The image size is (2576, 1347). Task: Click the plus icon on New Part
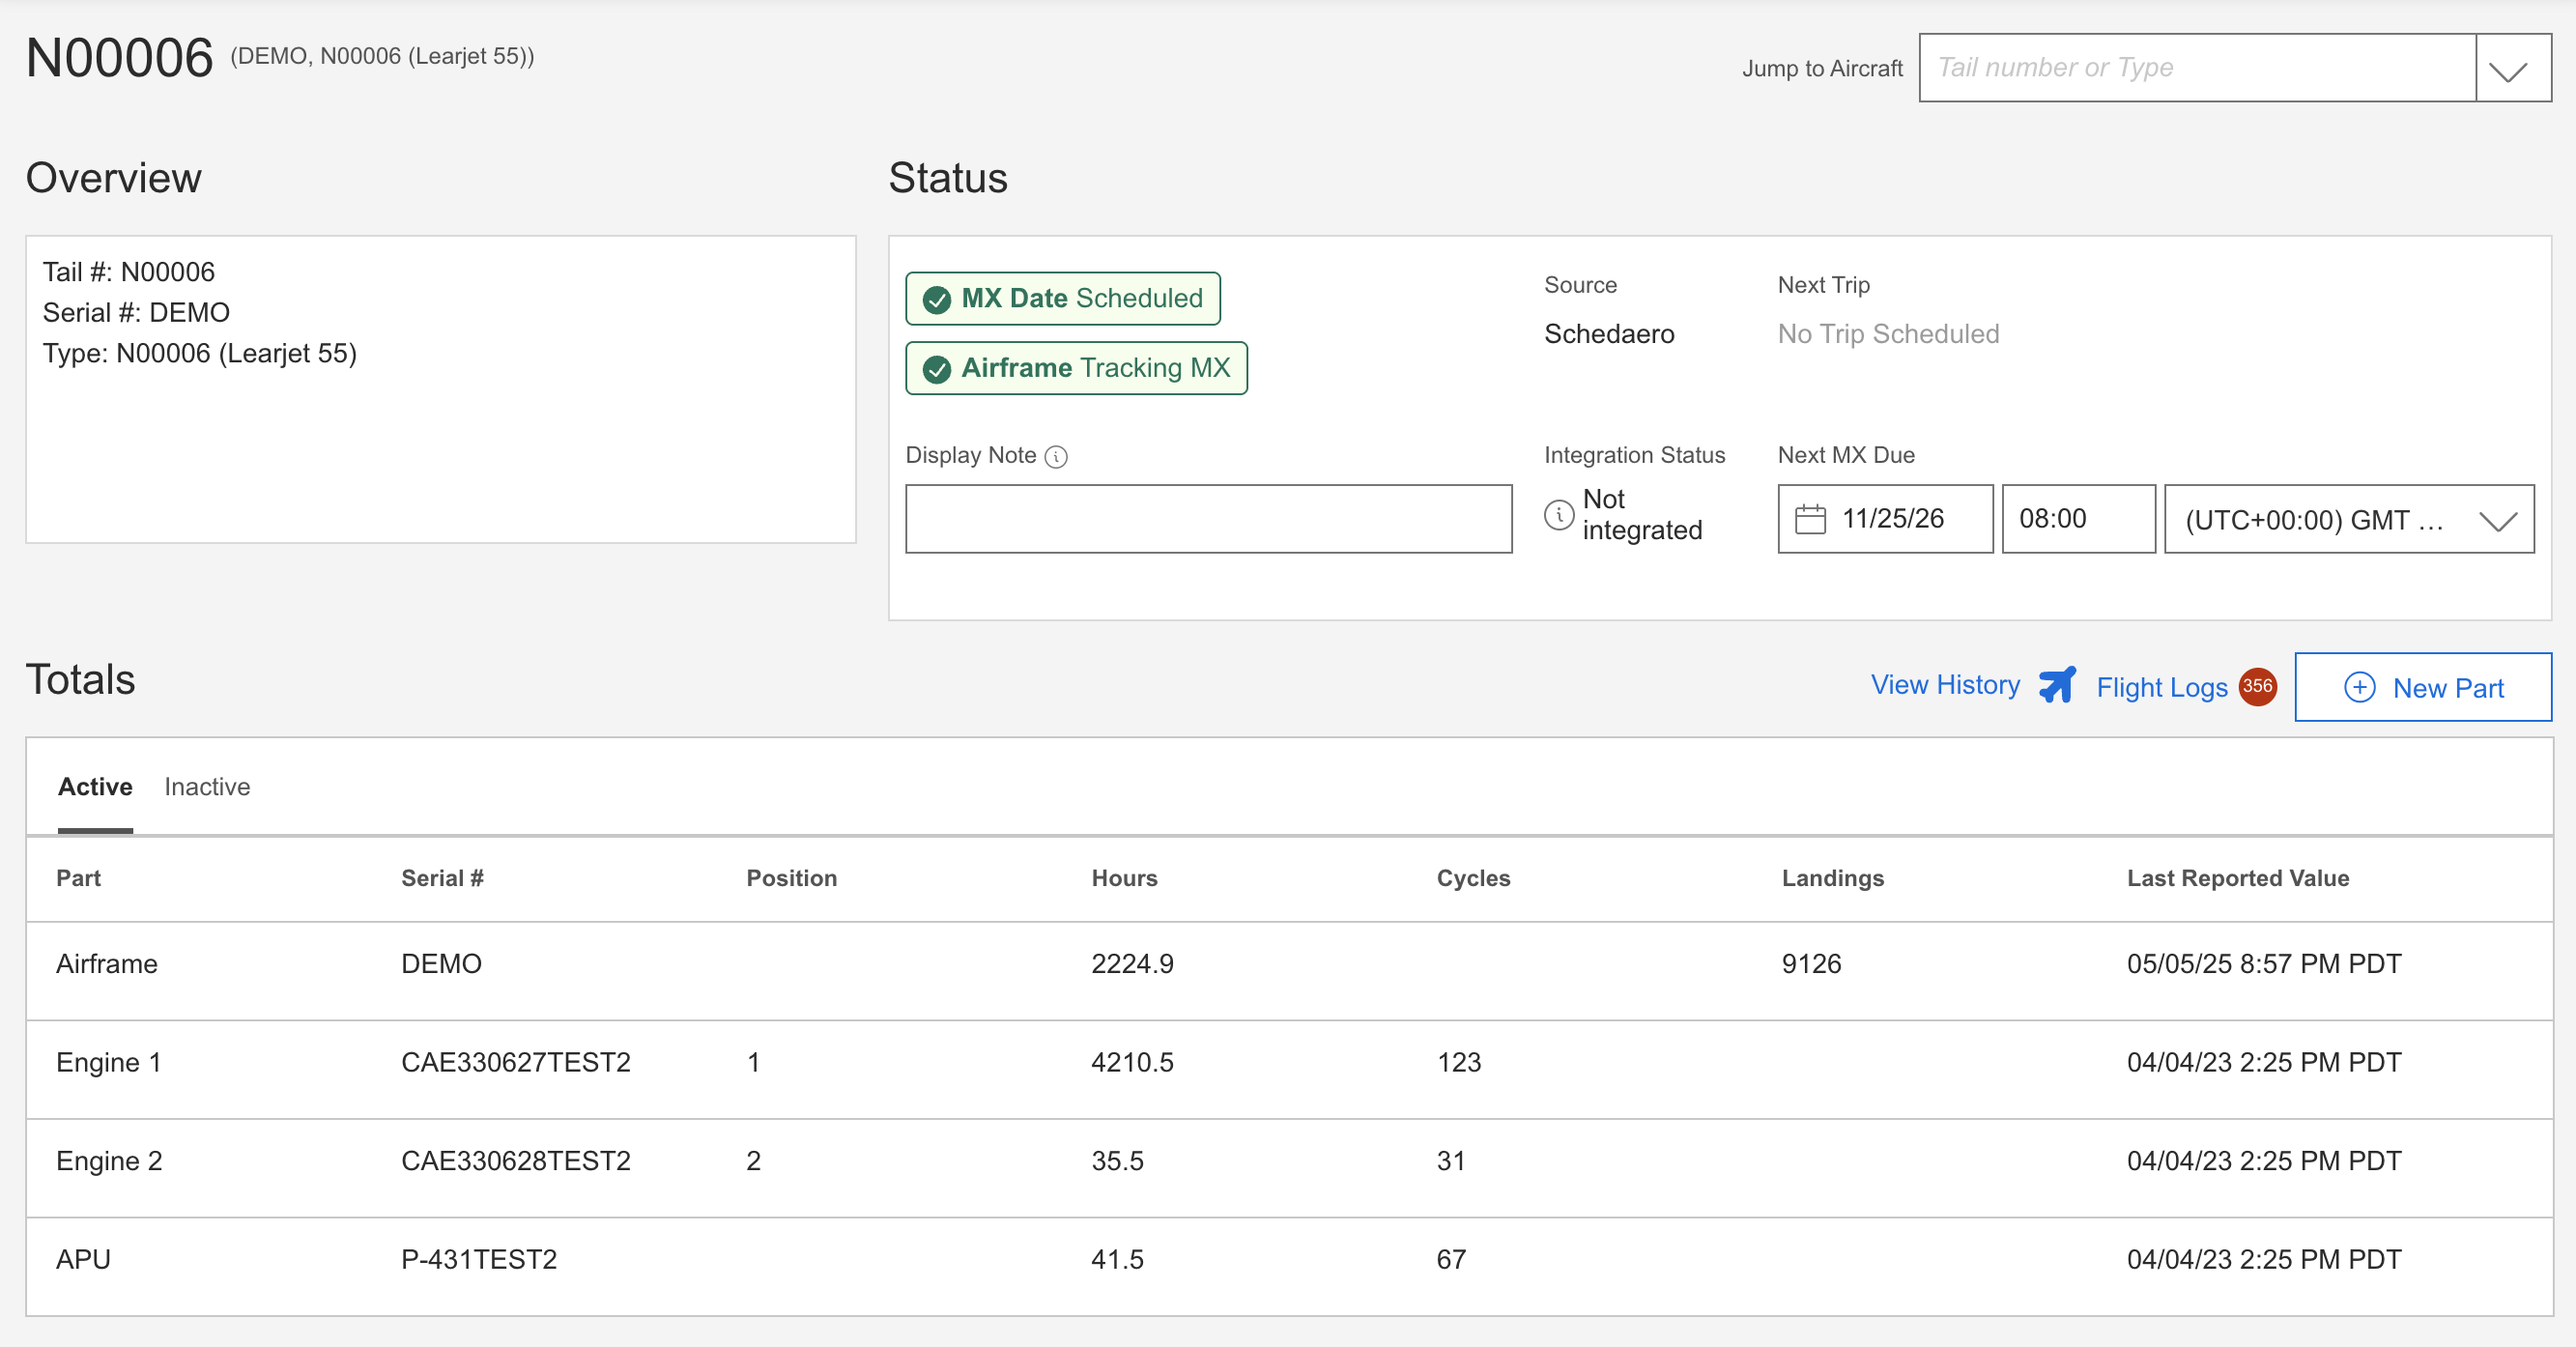[2359, 687]
